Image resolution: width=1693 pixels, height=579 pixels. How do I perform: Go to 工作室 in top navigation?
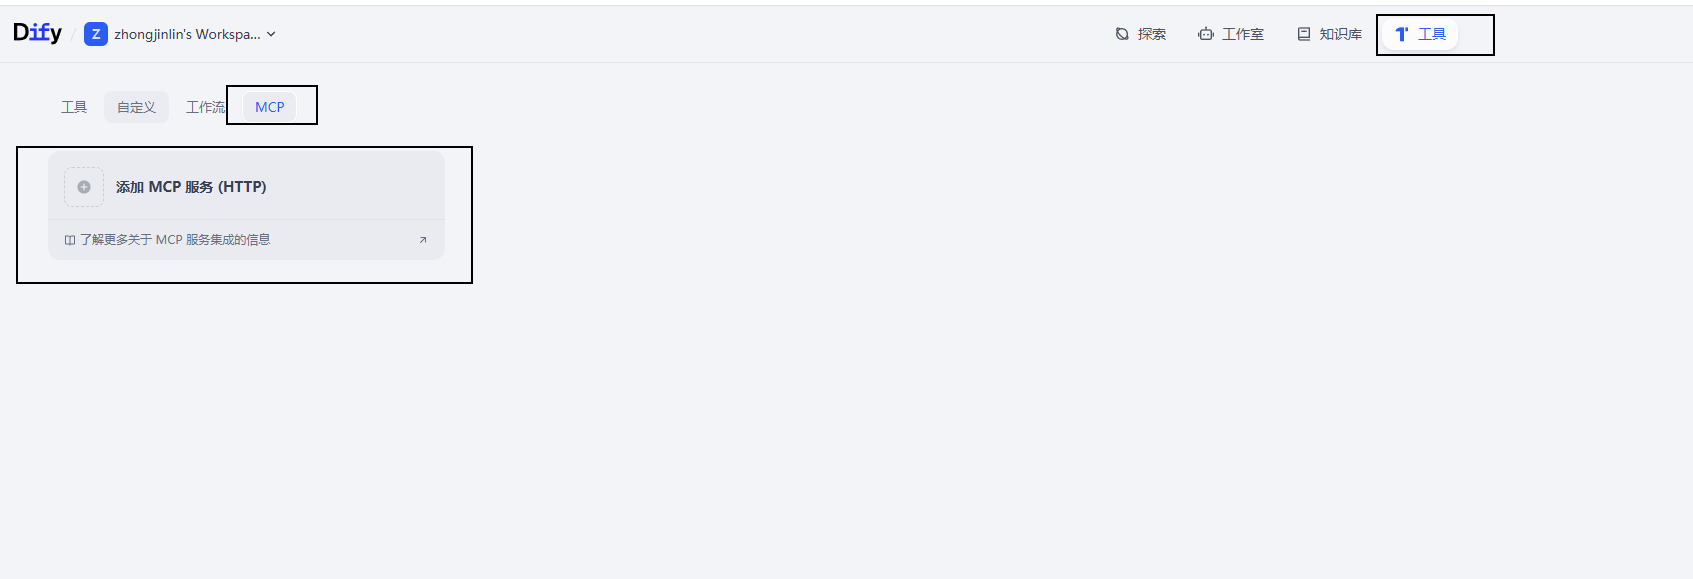1242,34
